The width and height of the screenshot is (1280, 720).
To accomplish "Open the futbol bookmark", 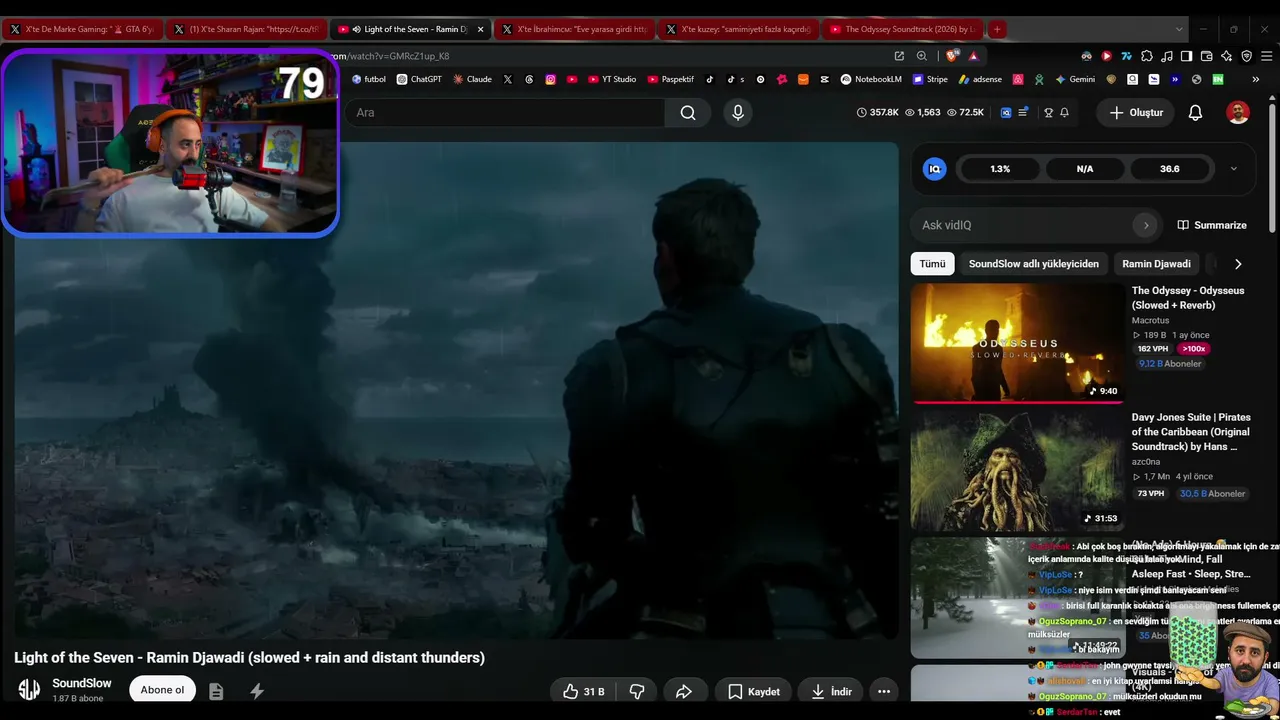I will coord(368,79).
